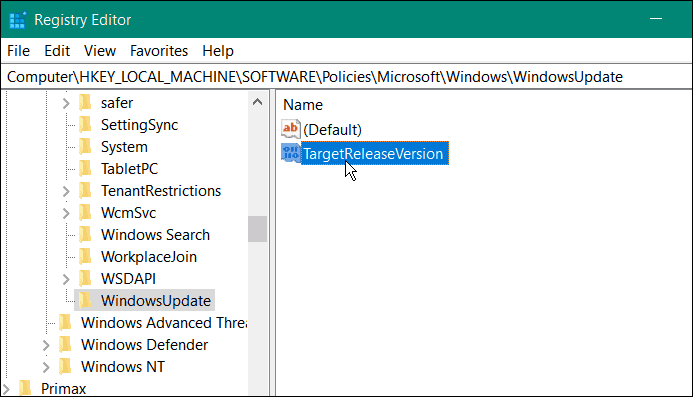Select the safer tree label

117,103
